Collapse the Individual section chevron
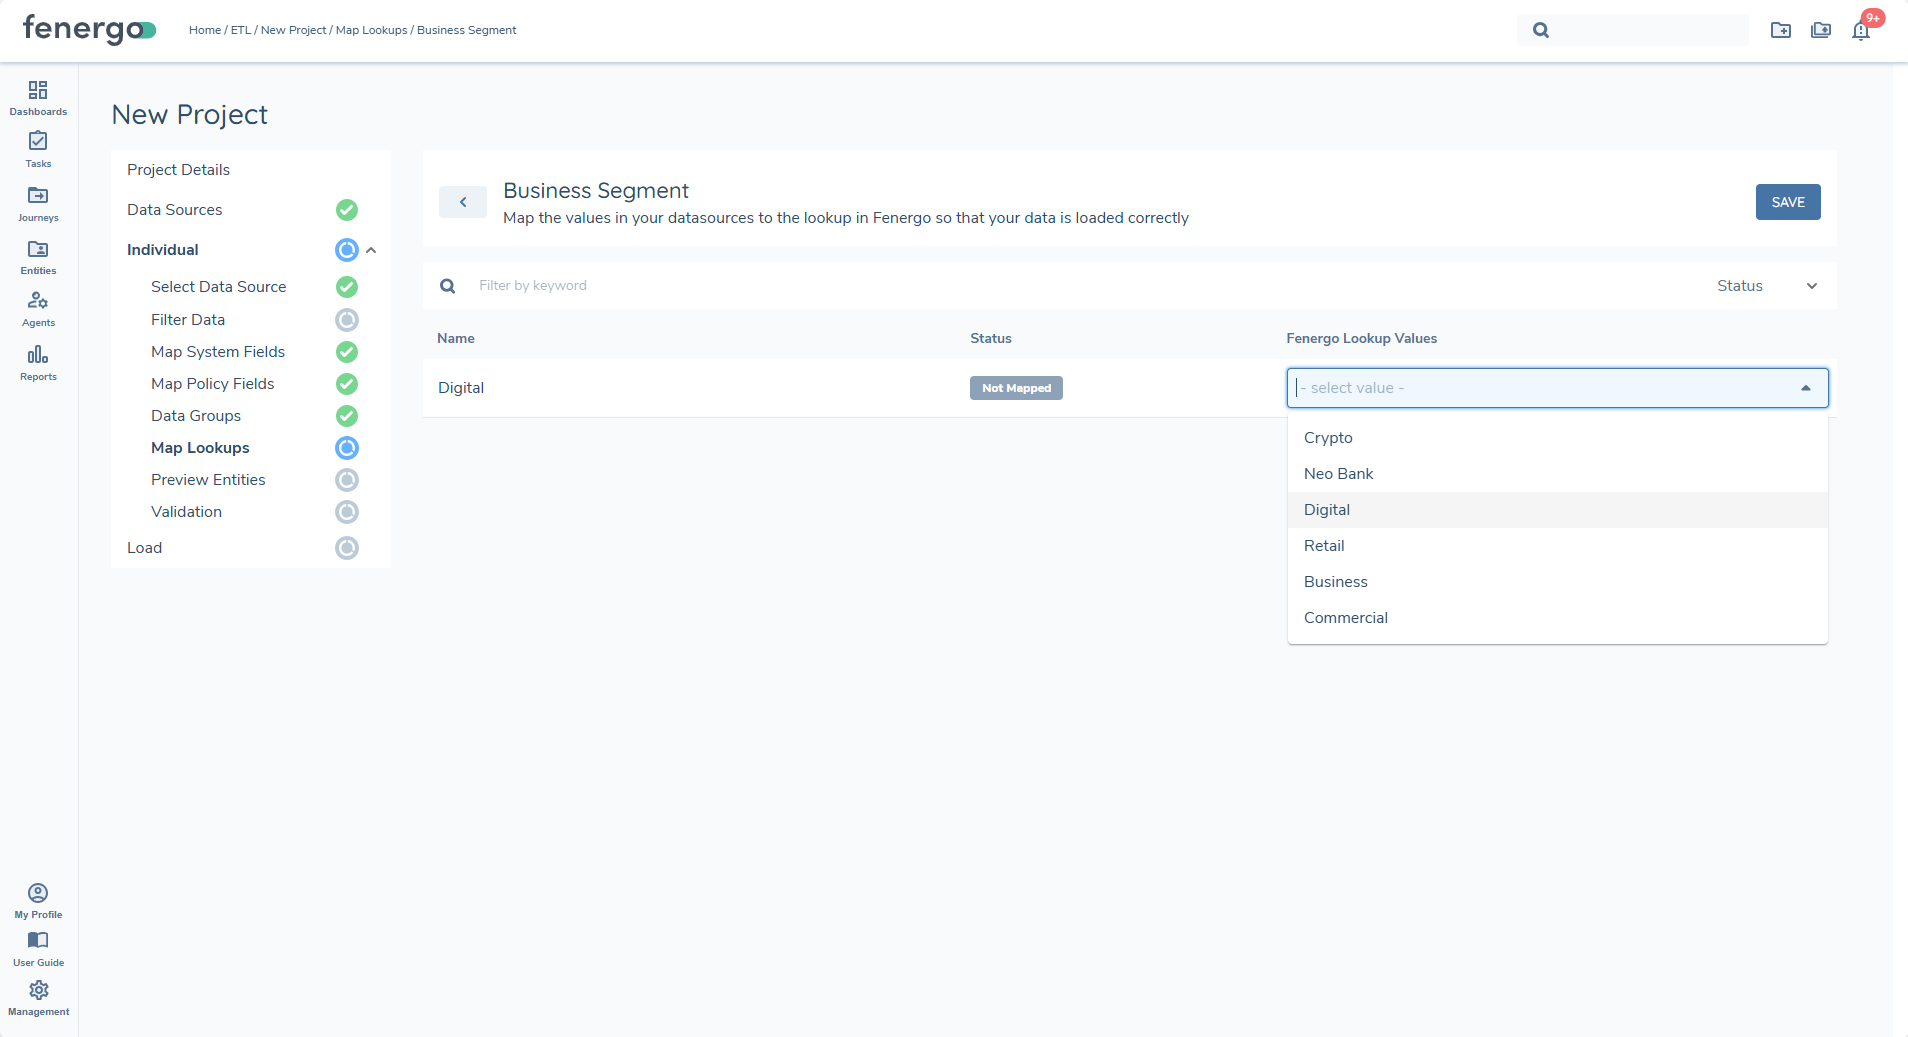 371,250
